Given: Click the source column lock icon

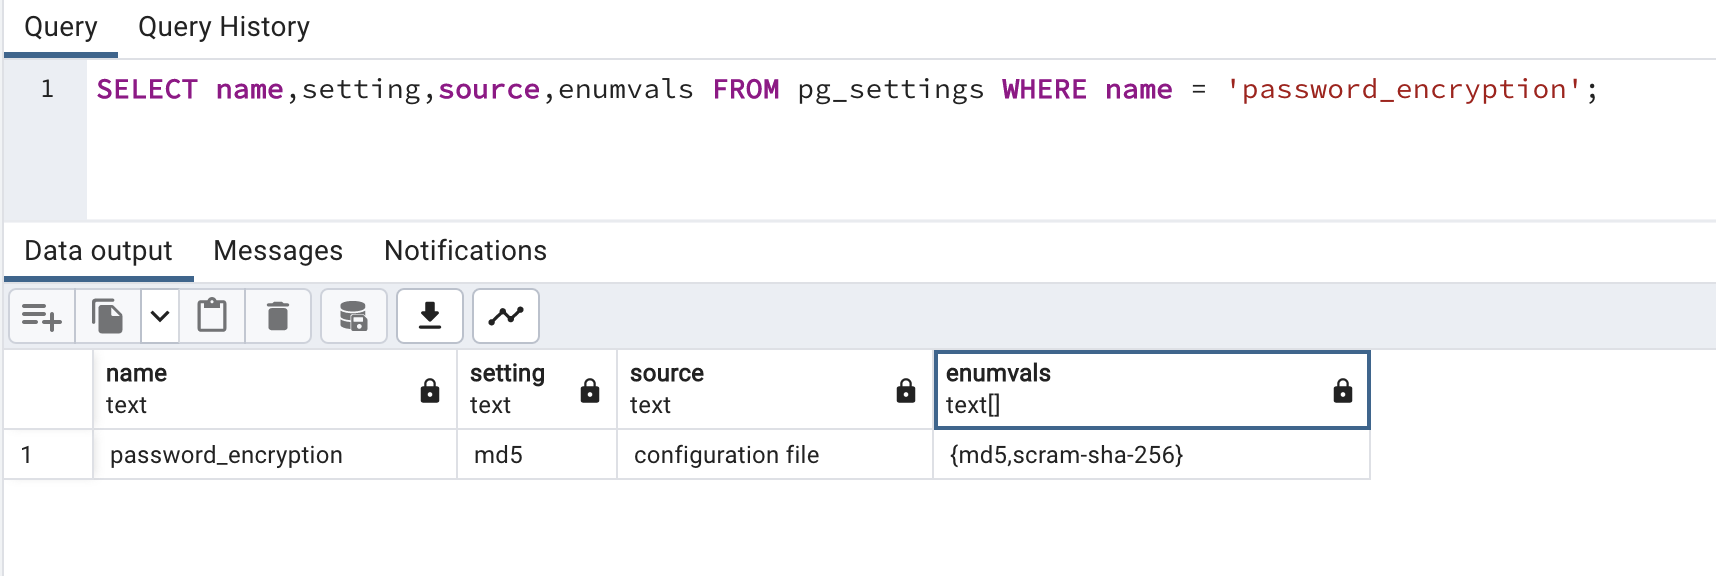Looking at the screenshot, I should tap(906, 391).
